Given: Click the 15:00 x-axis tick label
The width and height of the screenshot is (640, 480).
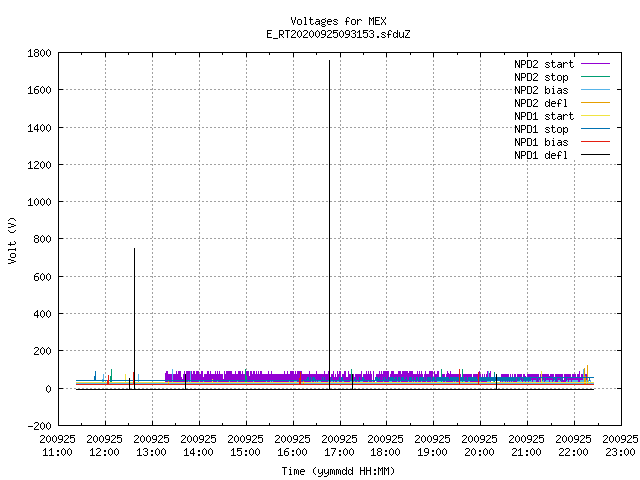Looking at the screenshot, I should click(x=245, y=452).
